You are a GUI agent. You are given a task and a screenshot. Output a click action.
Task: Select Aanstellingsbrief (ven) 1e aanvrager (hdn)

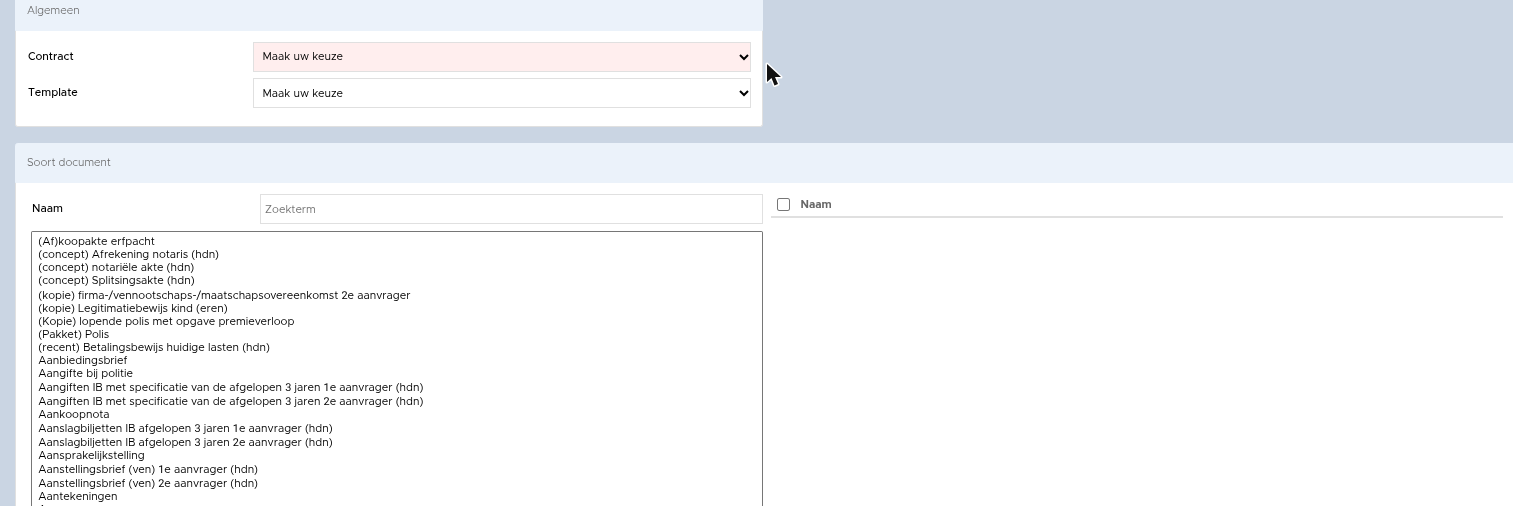[397, 469]
